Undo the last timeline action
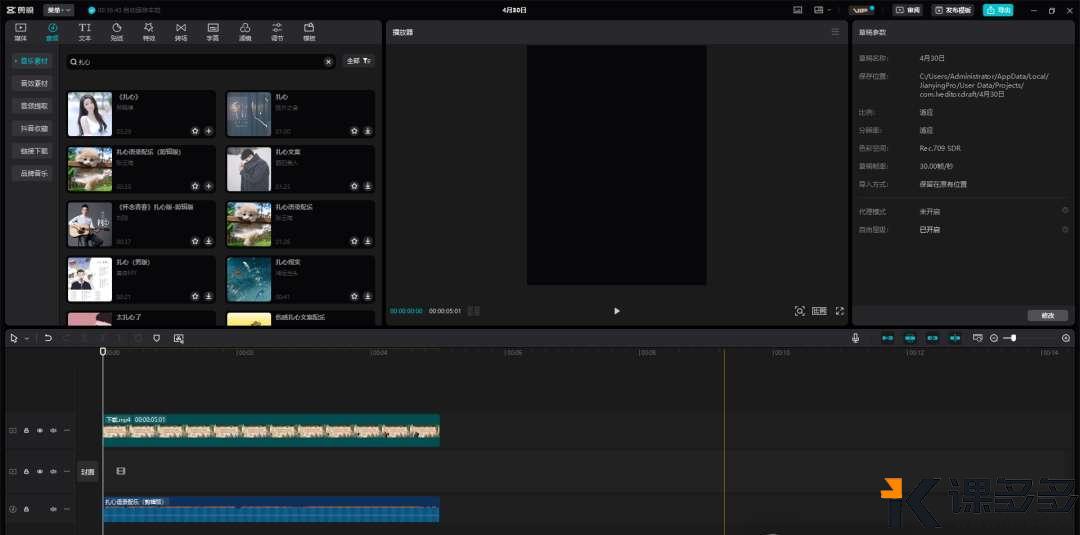The height and width of the screenshot is (535, 1080). [48, 338]
